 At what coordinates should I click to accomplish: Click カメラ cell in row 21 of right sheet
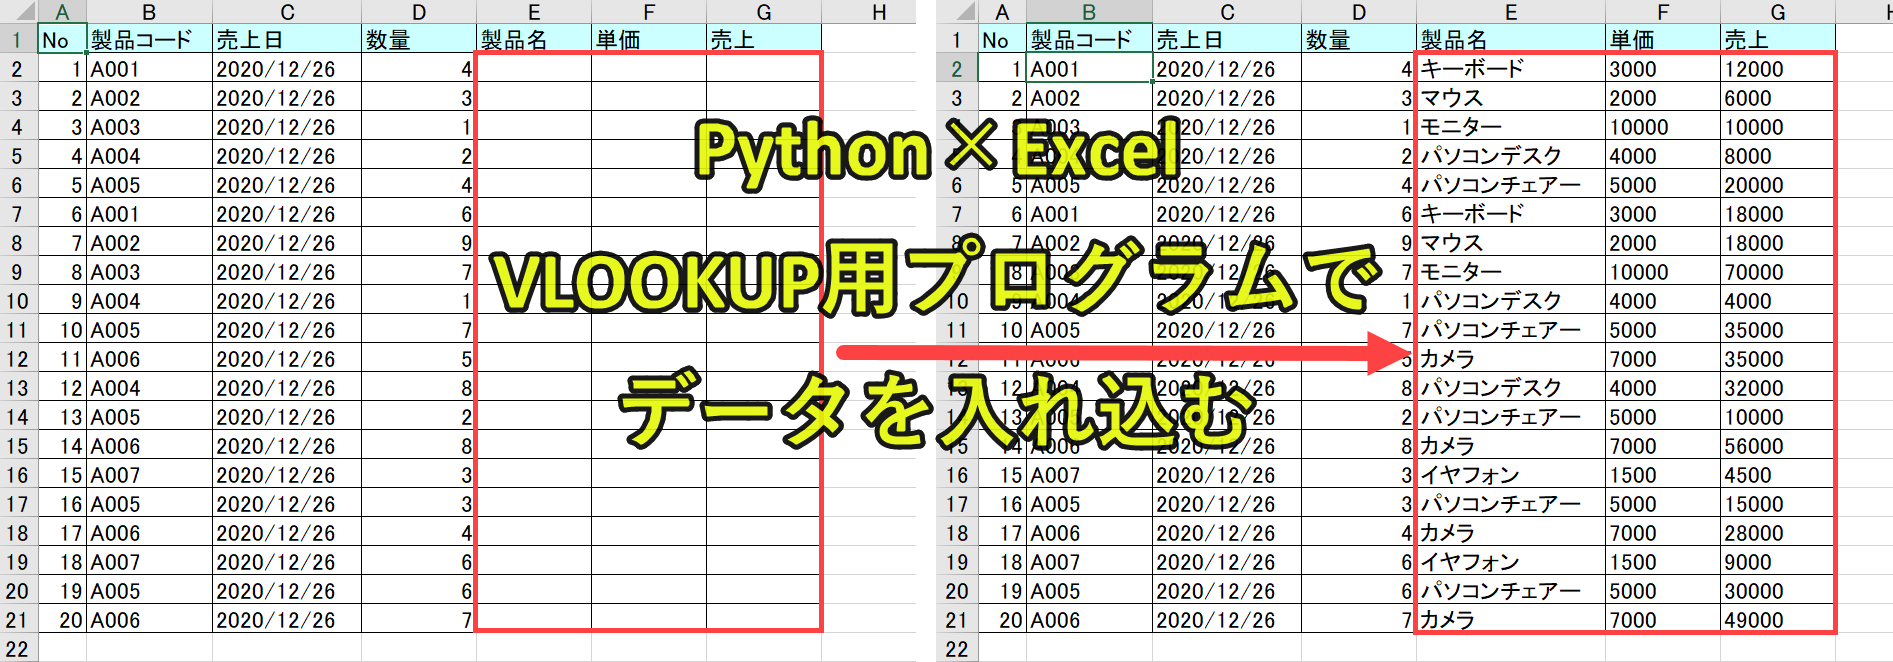pos(1511,620)
